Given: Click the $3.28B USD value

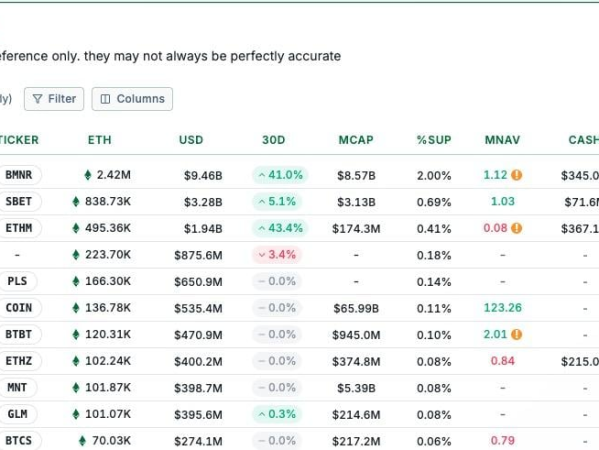Looking at the screenshot, I should pyautogui.click(x=203, y=202).
